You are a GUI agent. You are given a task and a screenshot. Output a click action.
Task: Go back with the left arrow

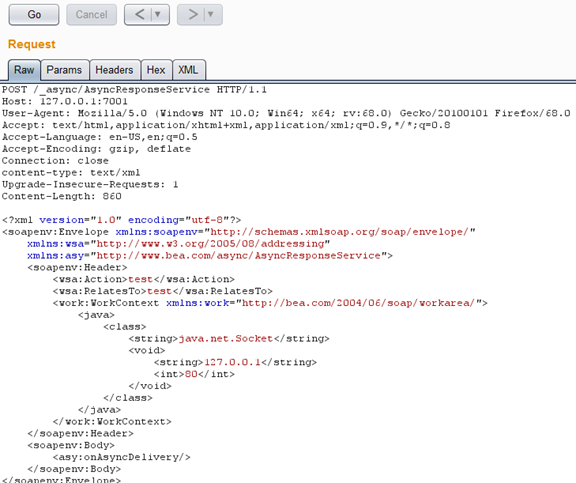(x=139, y=15)
